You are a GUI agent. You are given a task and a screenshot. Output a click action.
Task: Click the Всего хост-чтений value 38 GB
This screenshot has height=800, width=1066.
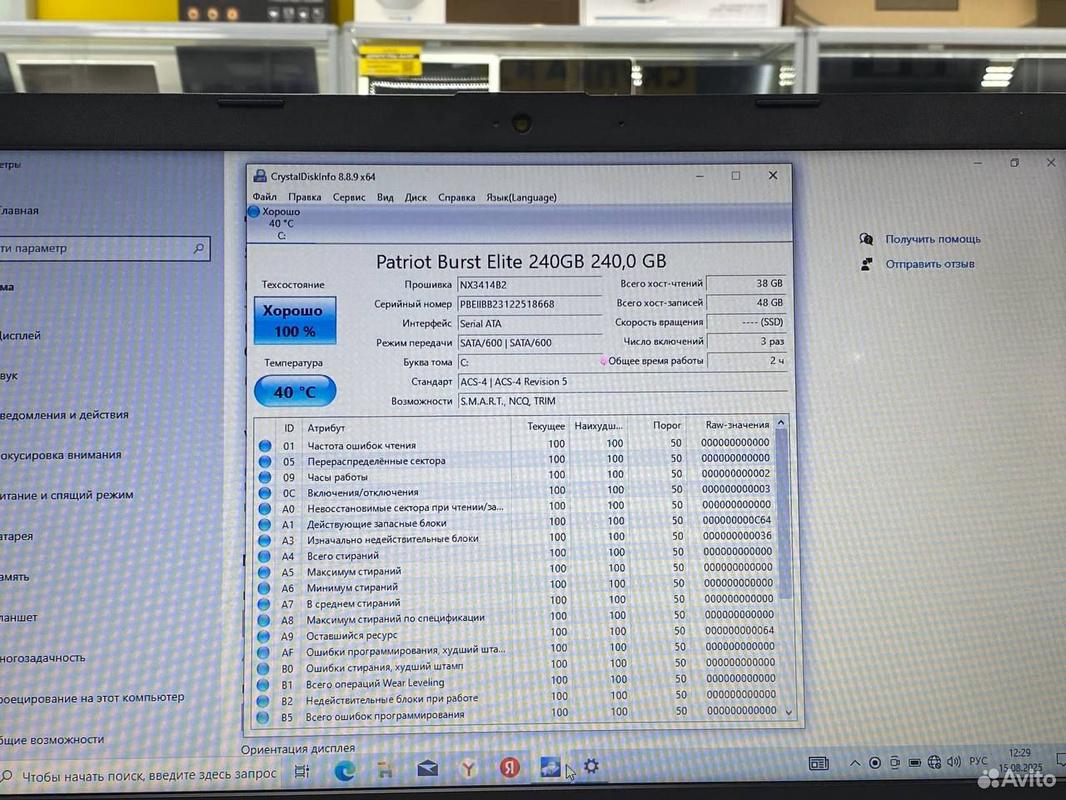[746, 283]
